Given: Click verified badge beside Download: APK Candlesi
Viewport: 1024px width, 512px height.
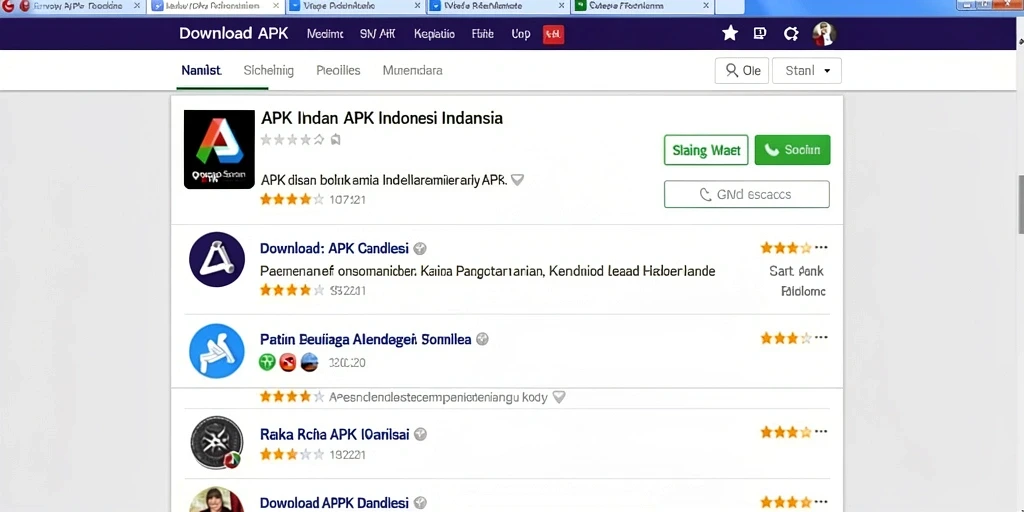Looking at the screenshot, I should [x=421, y=248].
